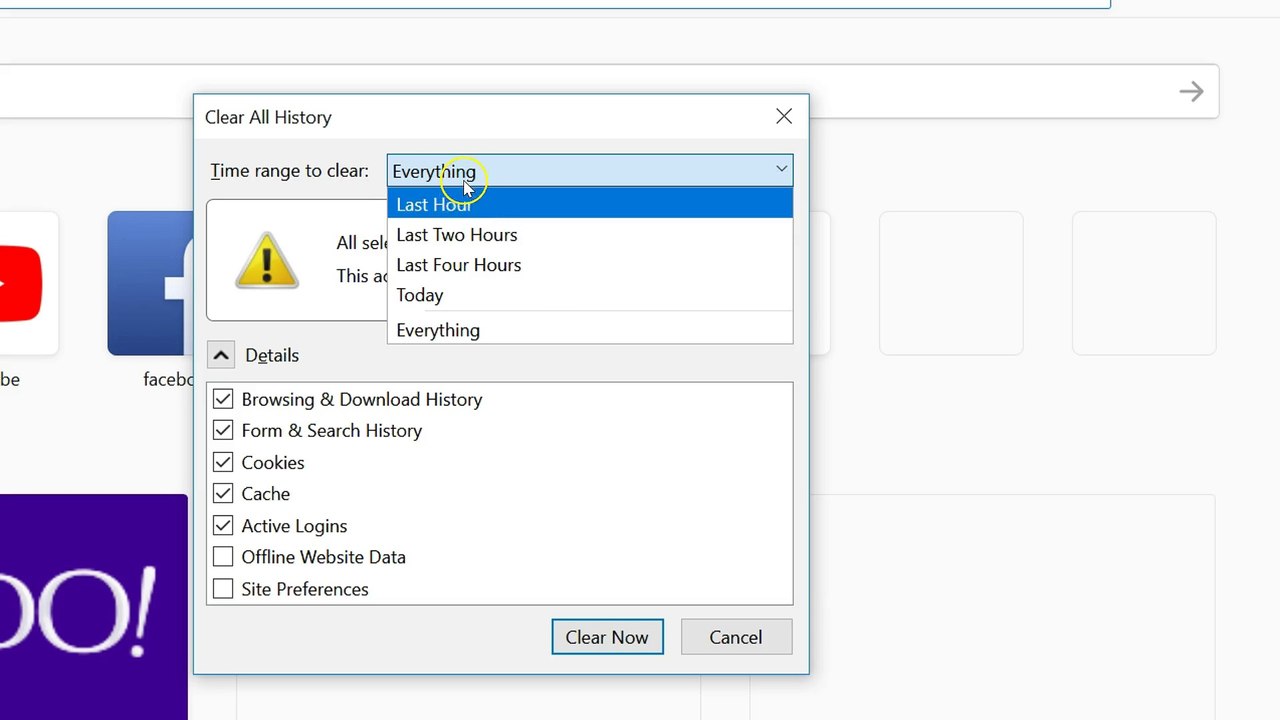Open the Yahoo tile thumbnail
1280x720 pixels.
tap(94, 607)
